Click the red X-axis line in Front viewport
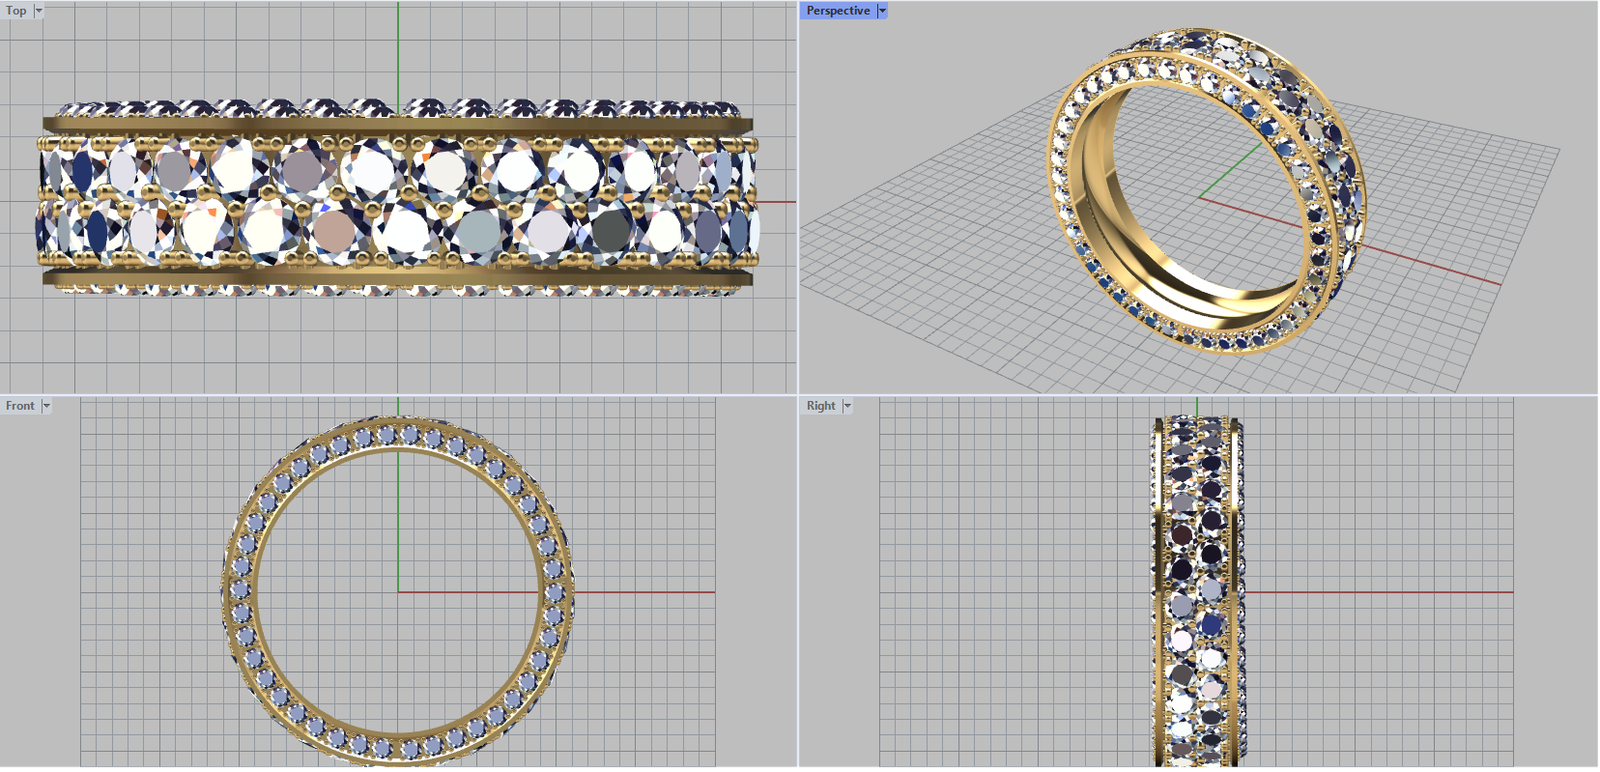Viewport: 1600px width, 772px height. tap(650, 592)
